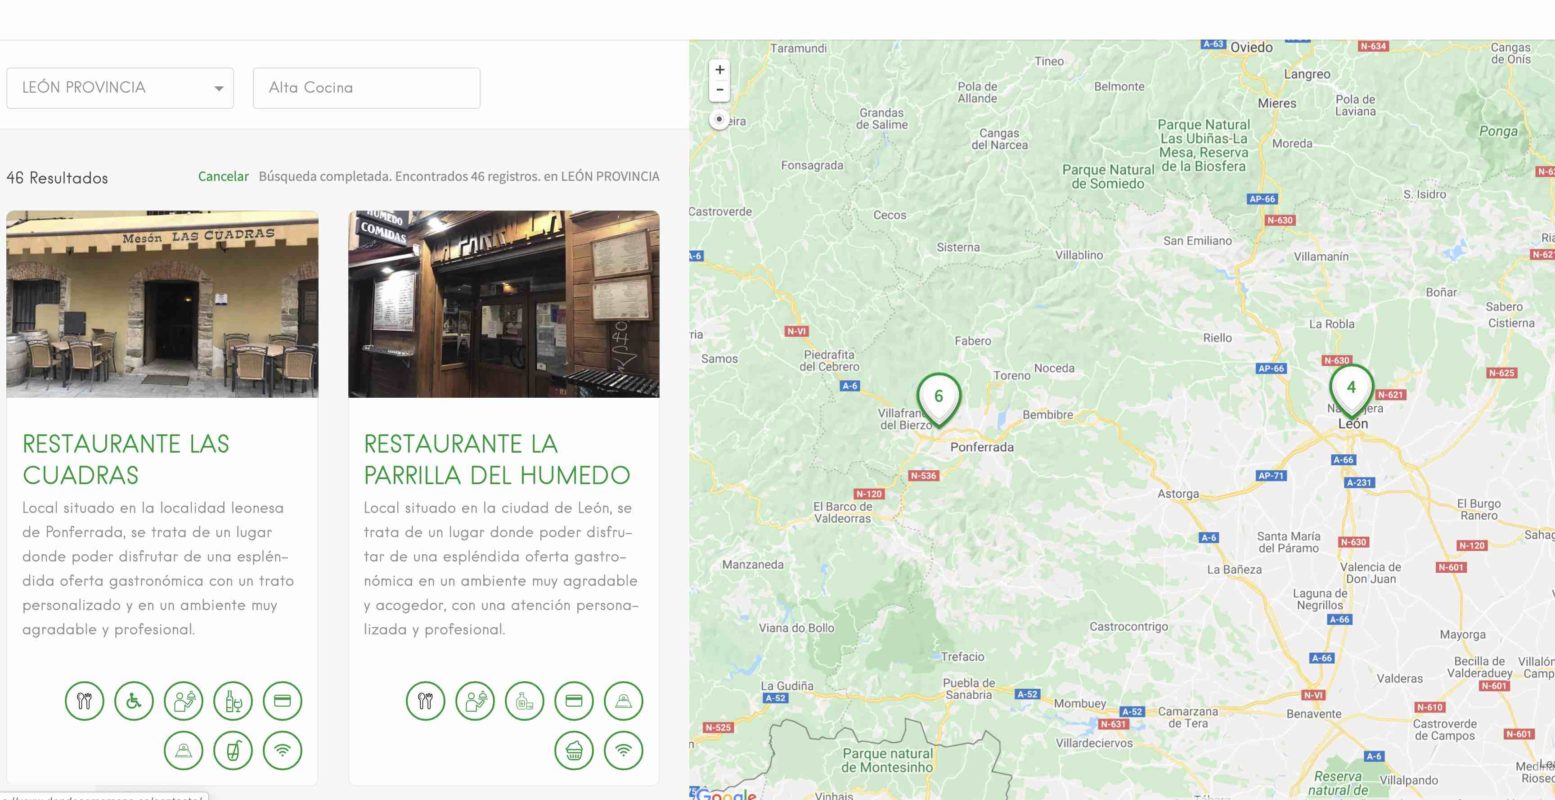
Task: Click the my-location map button
Action: point(720,120)
